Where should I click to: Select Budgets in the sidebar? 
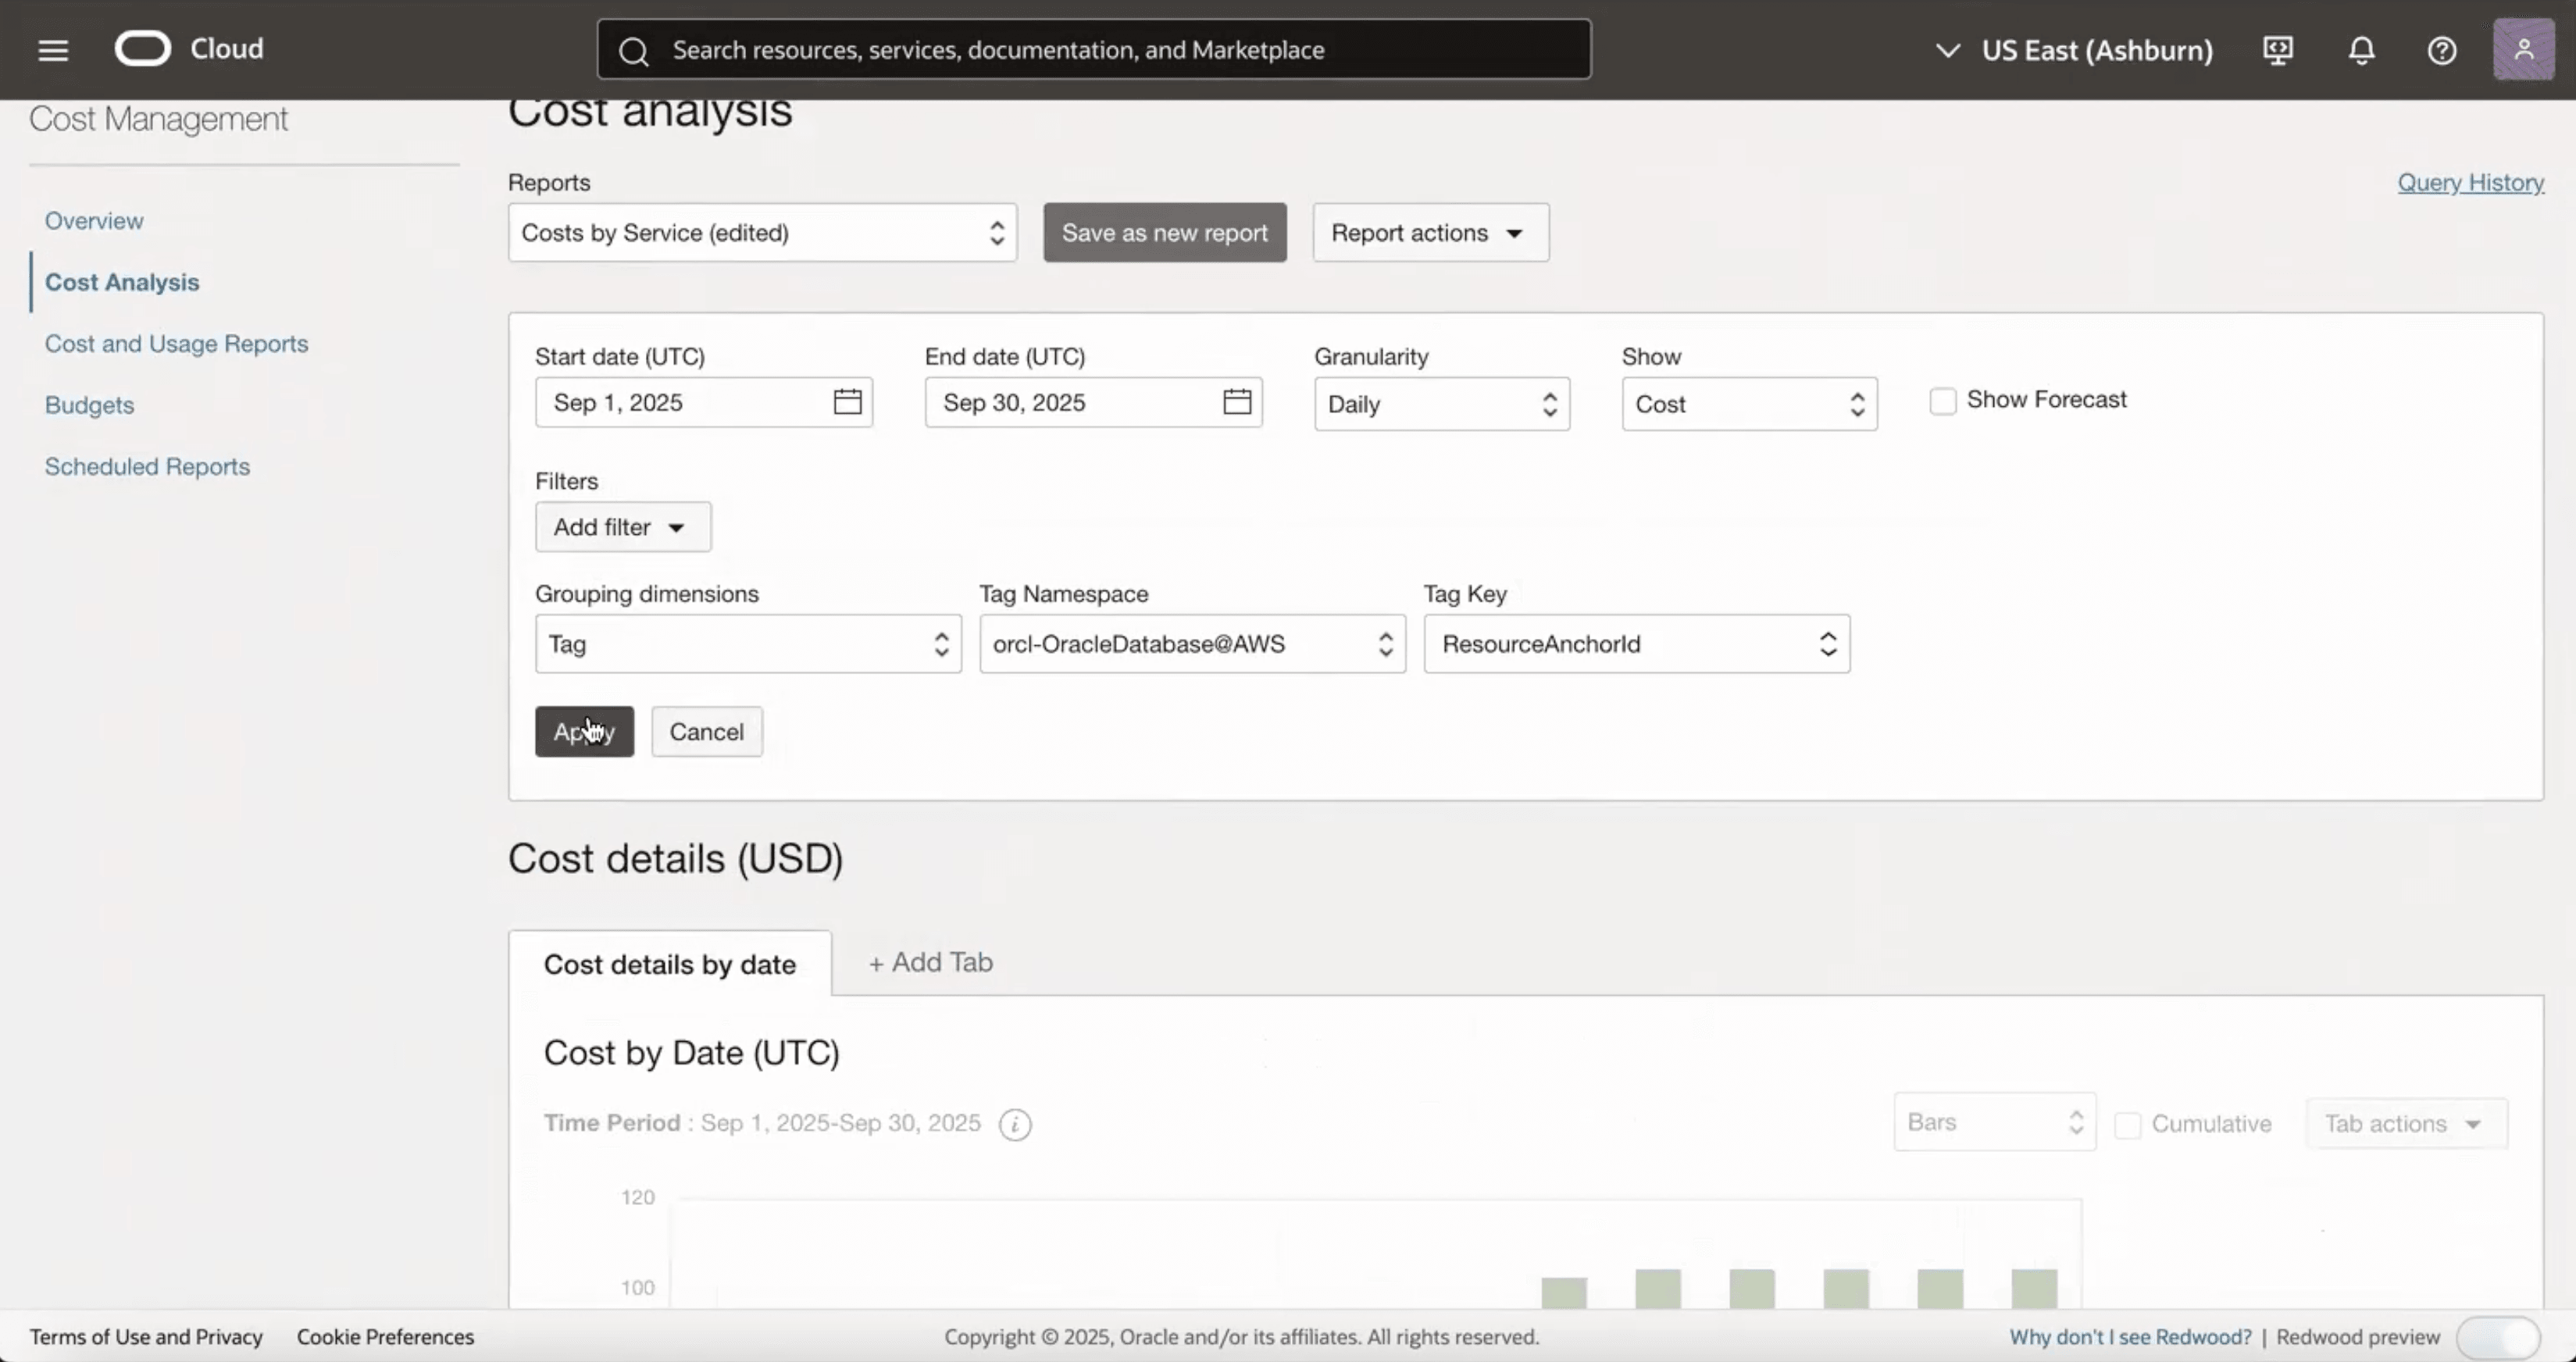[x=89, y=404]
